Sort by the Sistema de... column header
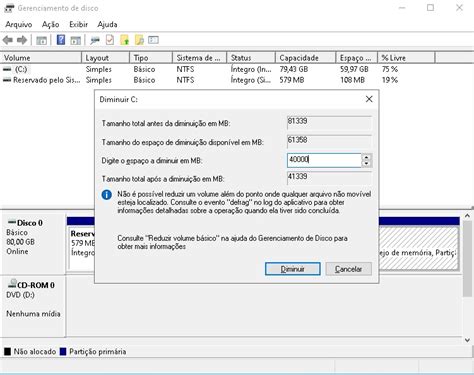 (x=200, y=58)
